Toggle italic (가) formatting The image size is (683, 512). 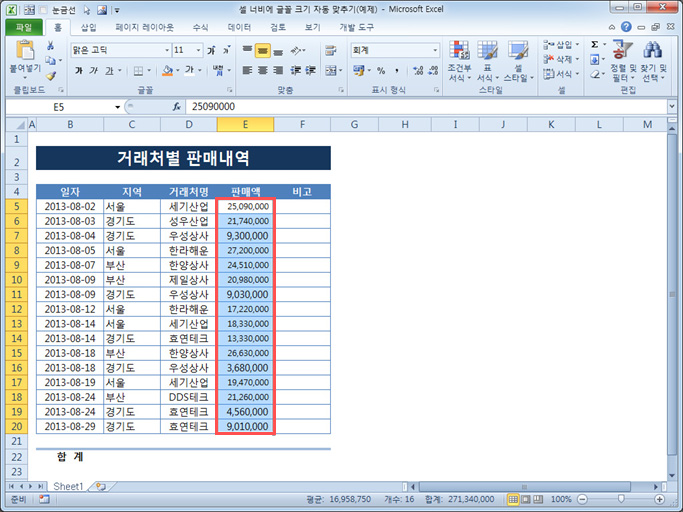click(x=94, y=70)
